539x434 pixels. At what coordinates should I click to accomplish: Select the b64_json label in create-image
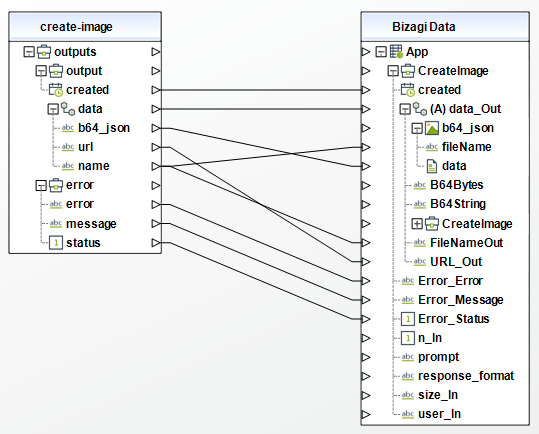pyautogui.click(x=104, y=128)
